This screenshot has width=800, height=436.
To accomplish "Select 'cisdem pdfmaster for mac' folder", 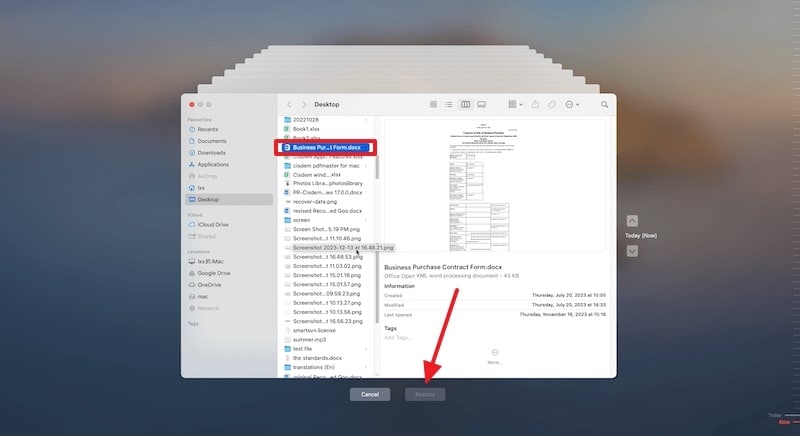I will point(326,166).
